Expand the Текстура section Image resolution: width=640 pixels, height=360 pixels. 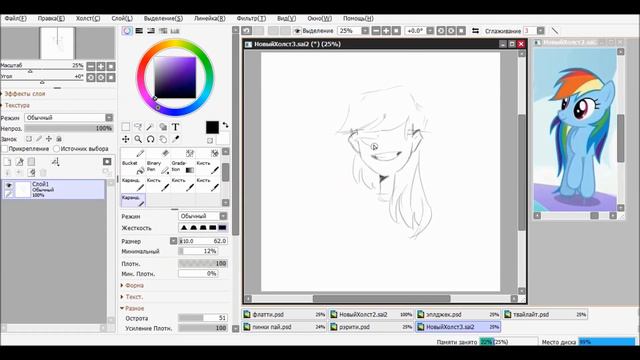[x=16, y=105]
